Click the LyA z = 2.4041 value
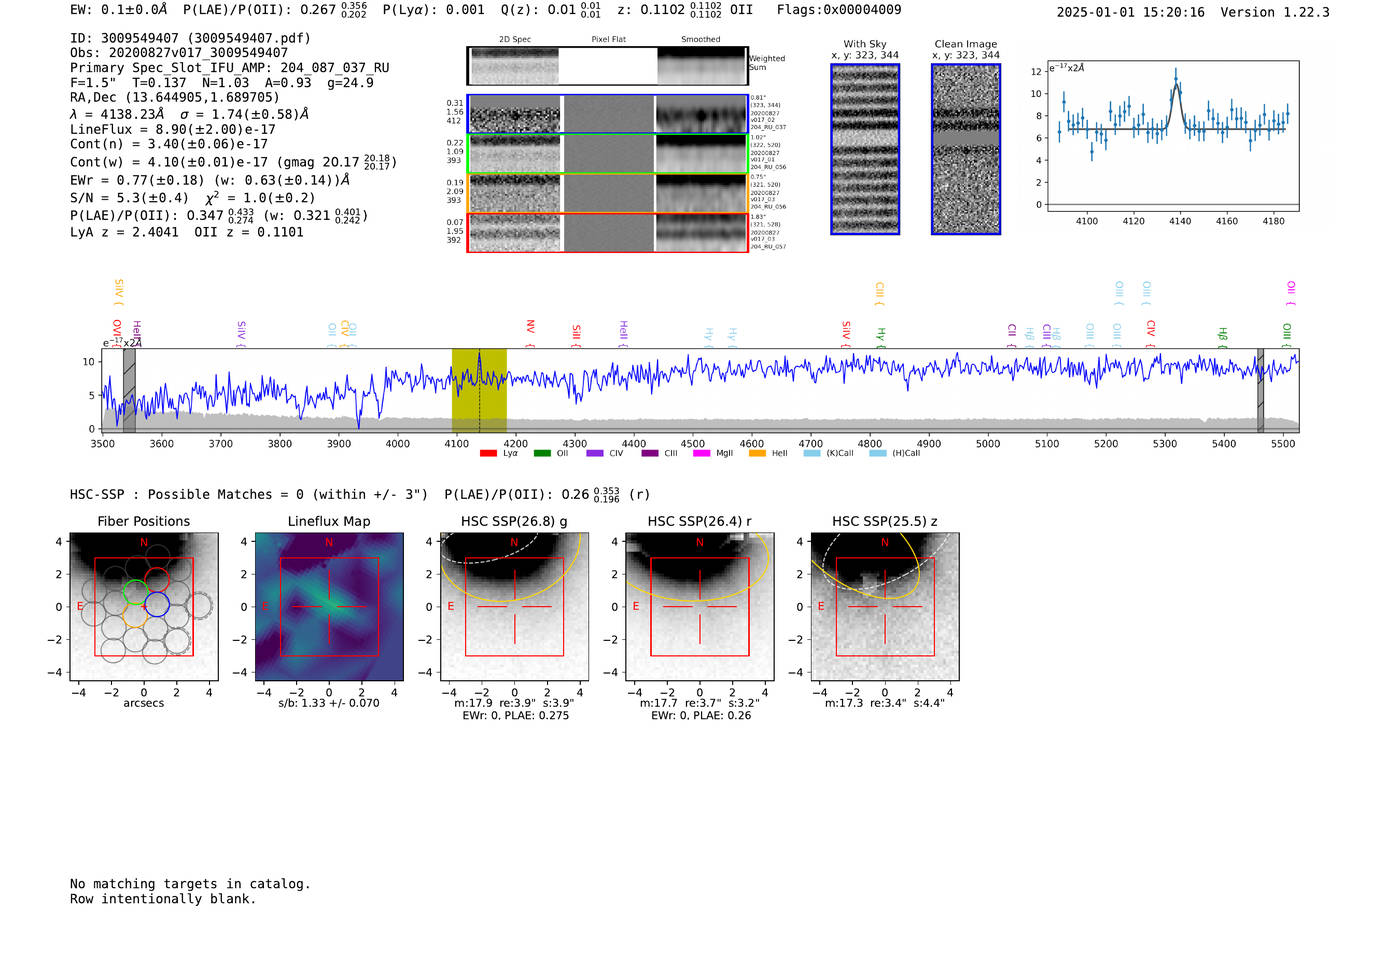Viewport: 1400px width, 953px height. click(x=124, y=232)
